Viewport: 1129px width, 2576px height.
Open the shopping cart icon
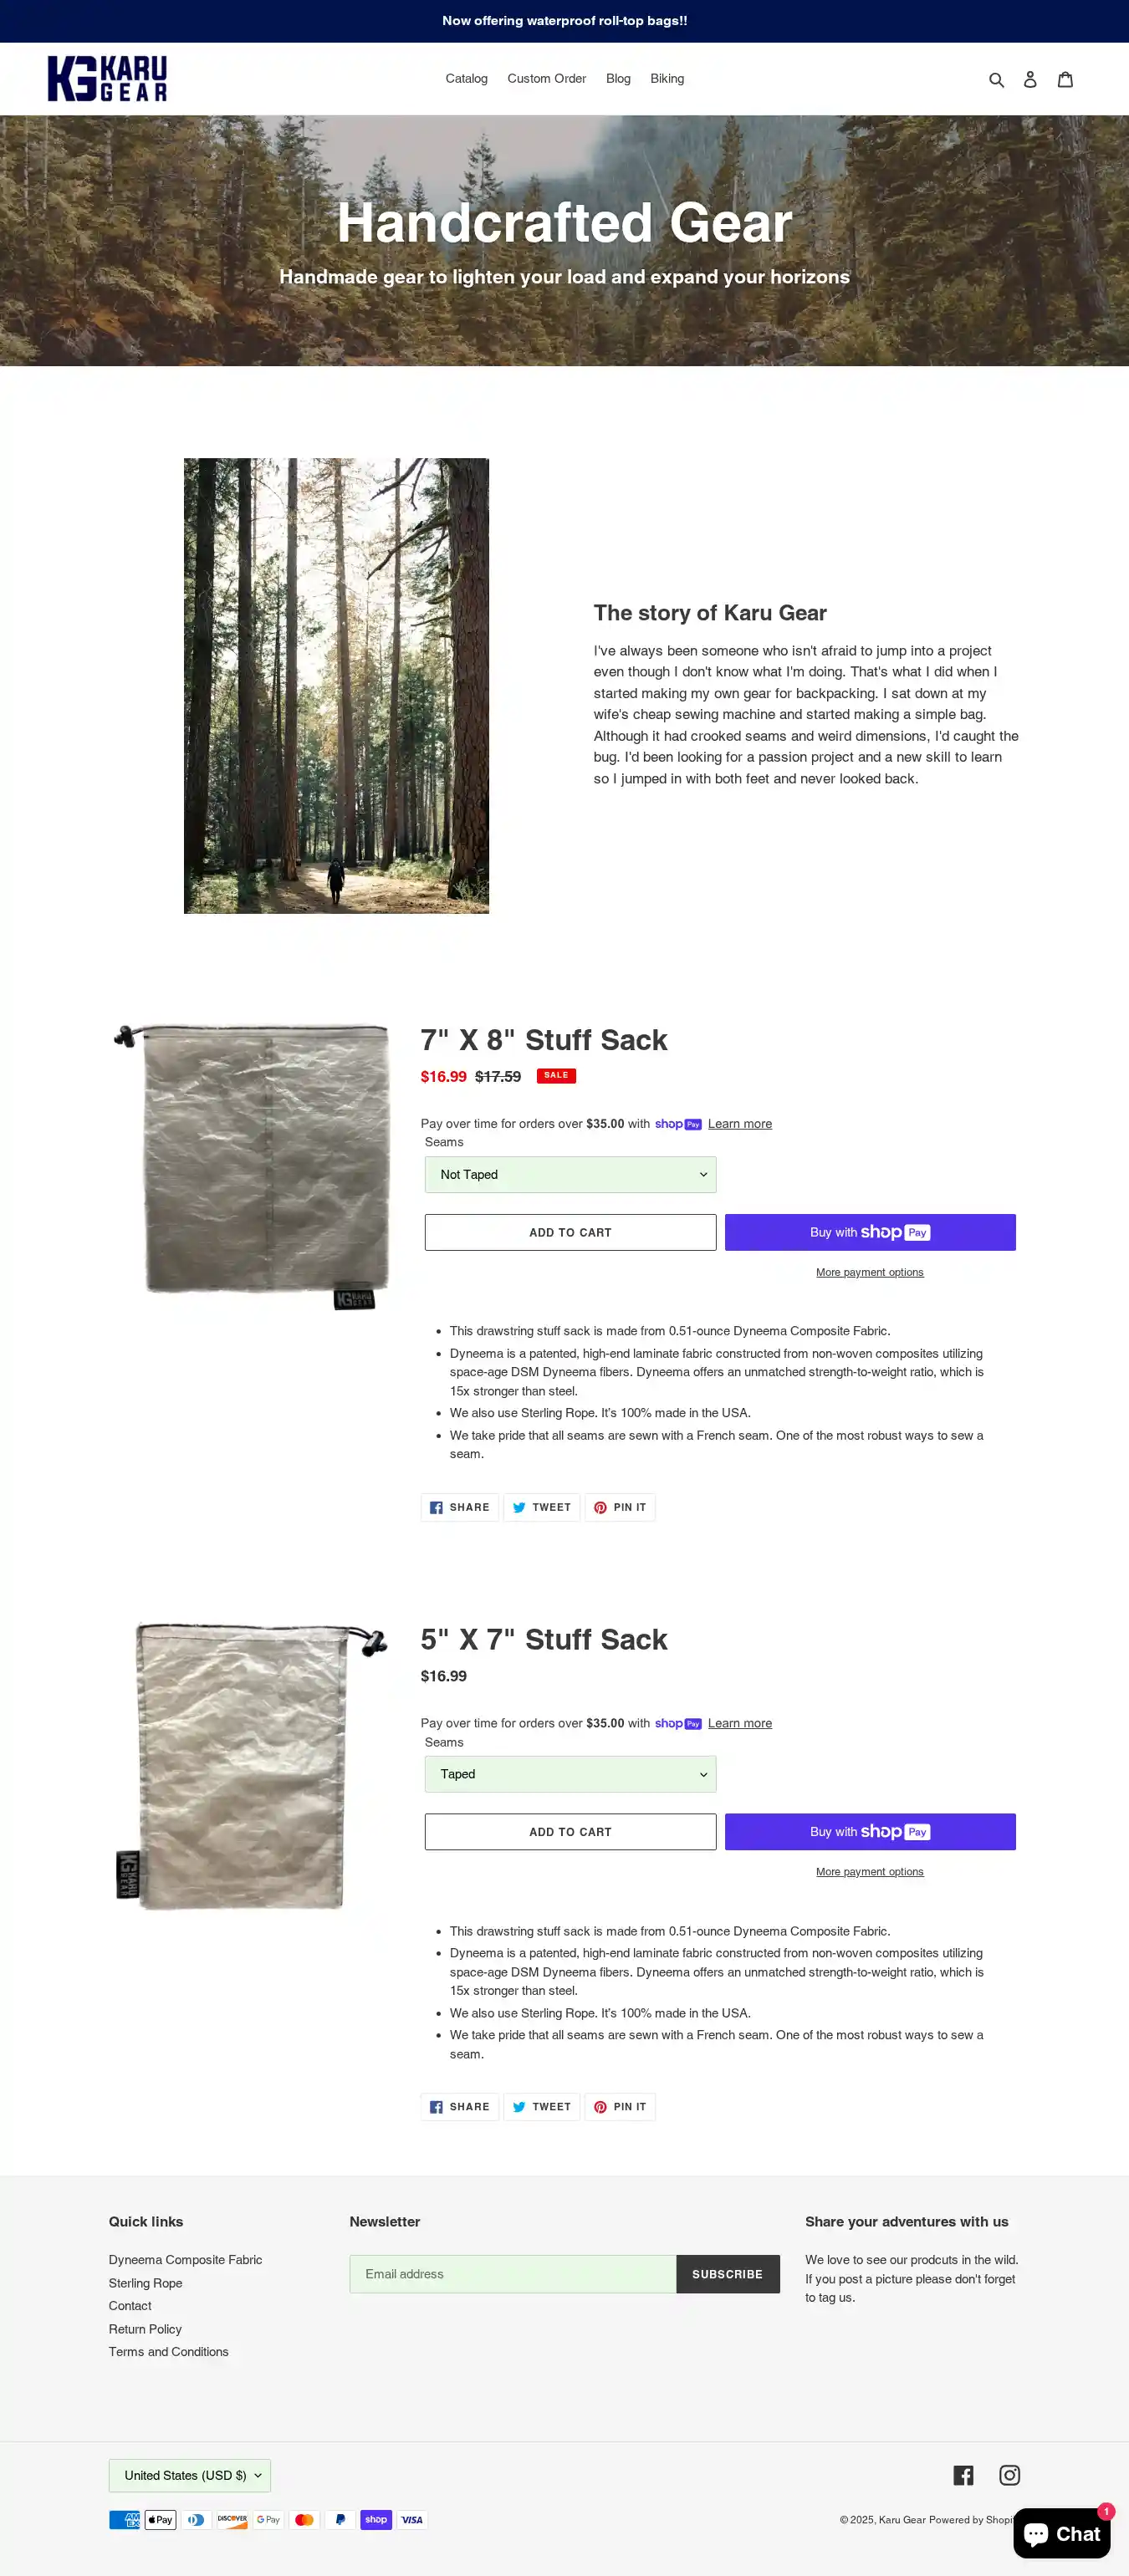click(1065, 79)
